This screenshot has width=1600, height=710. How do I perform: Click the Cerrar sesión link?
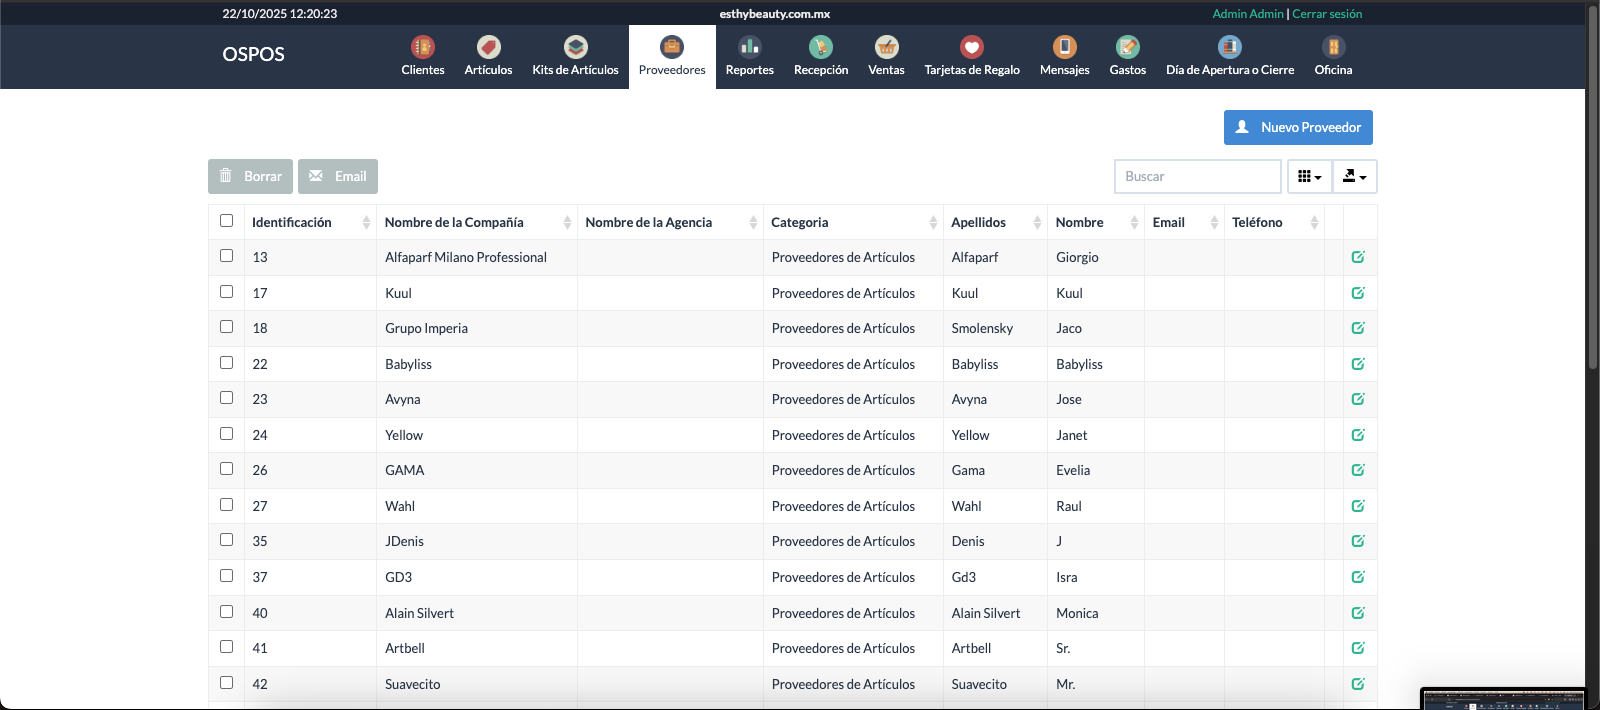[1327, 14]
